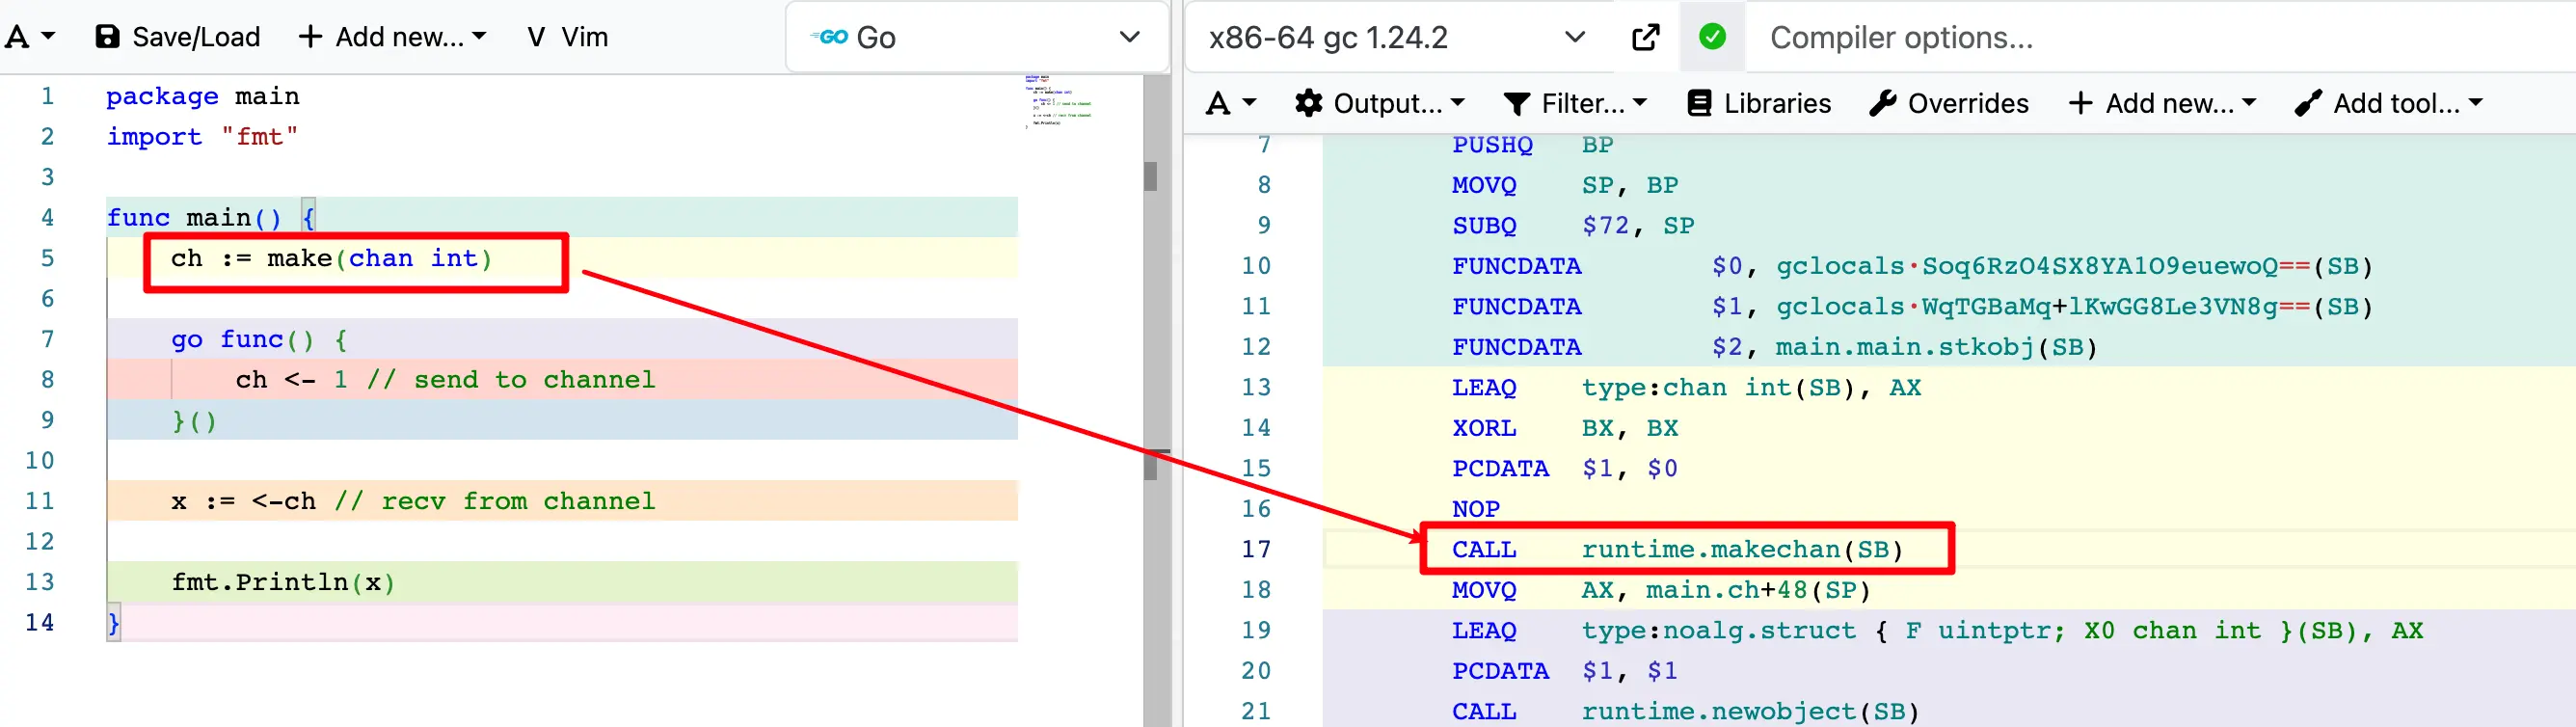
Task: Click the compiler pop-out external link icon
Action: point(1645,37)
